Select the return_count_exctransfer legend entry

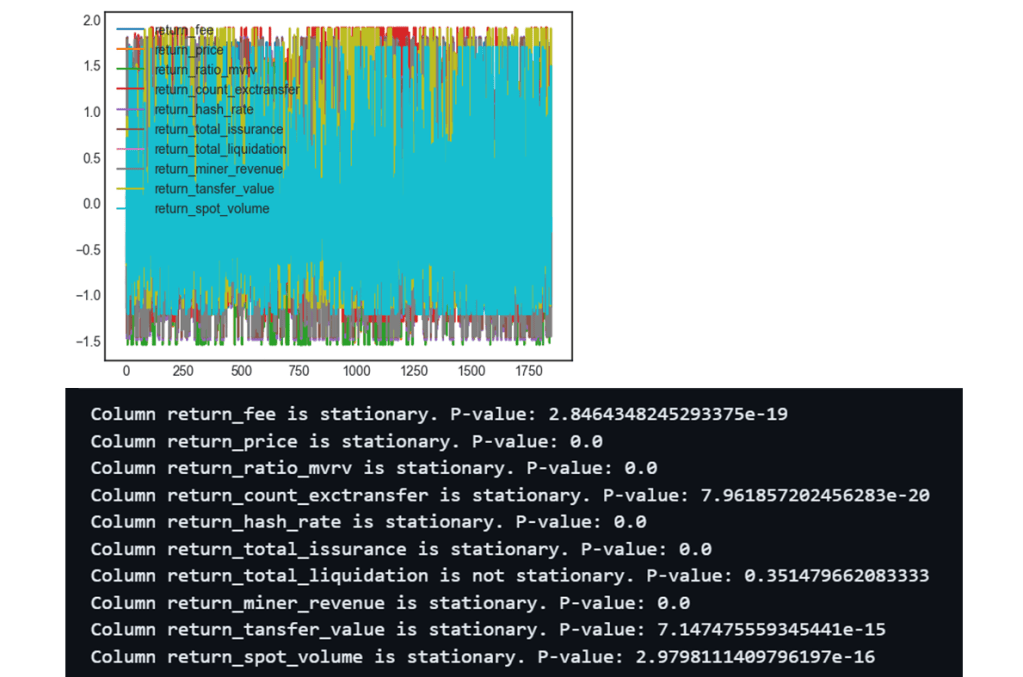(226, 90)
